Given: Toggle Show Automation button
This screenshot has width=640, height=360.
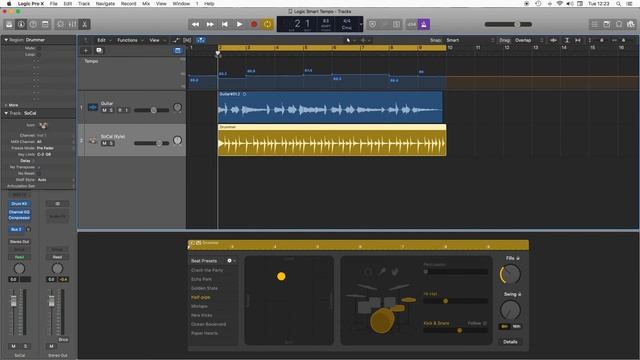Looking at the screenshot, I should point(176,40).
